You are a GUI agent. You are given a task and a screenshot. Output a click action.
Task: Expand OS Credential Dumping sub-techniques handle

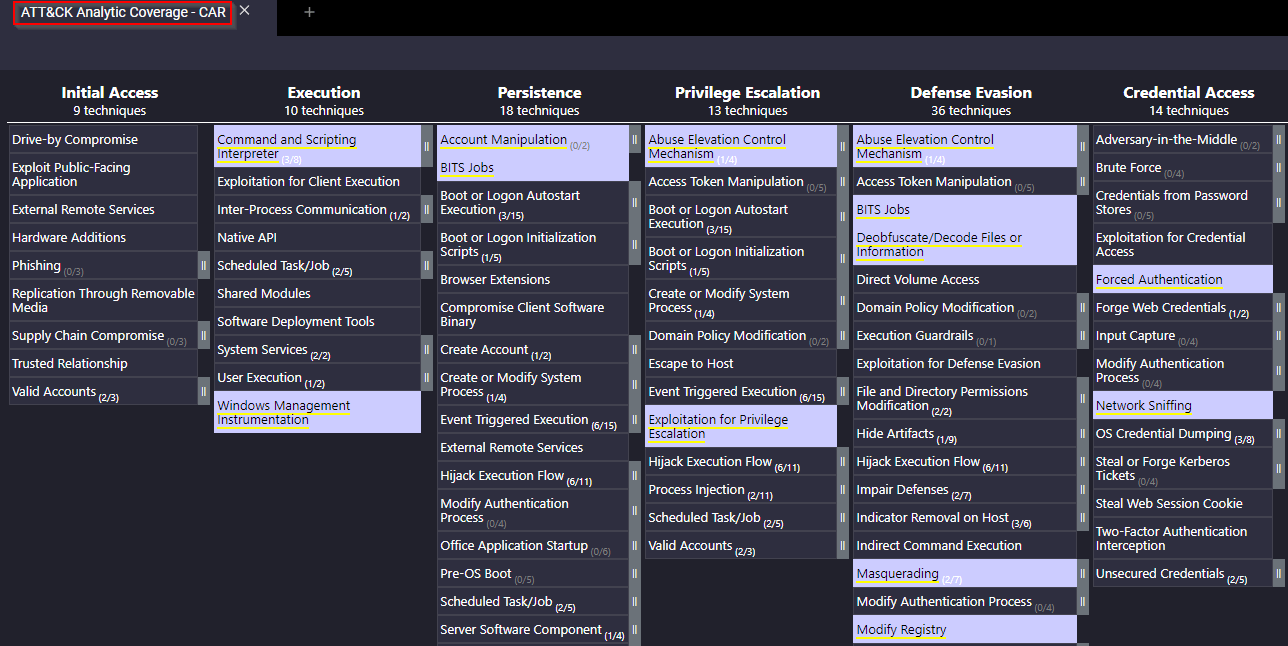(1279, 433)
